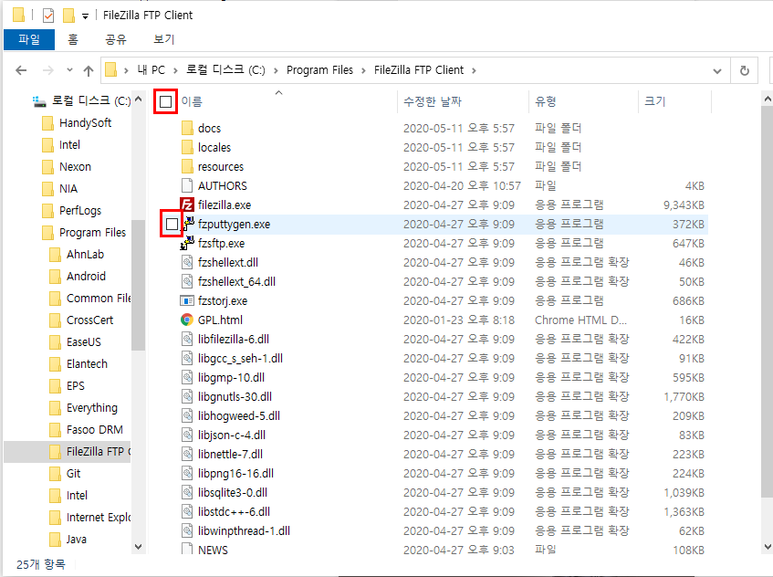
Task: Click the folder tree scrollbar down arrow
Action: (139, 546)
